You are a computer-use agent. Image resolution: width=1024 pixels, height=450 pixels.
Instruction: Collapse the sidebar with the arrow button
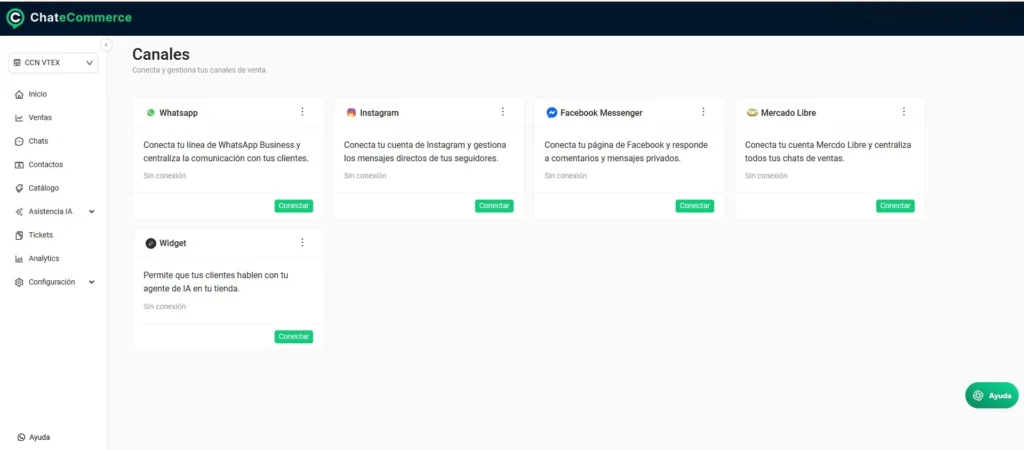[x=106, y=45]
